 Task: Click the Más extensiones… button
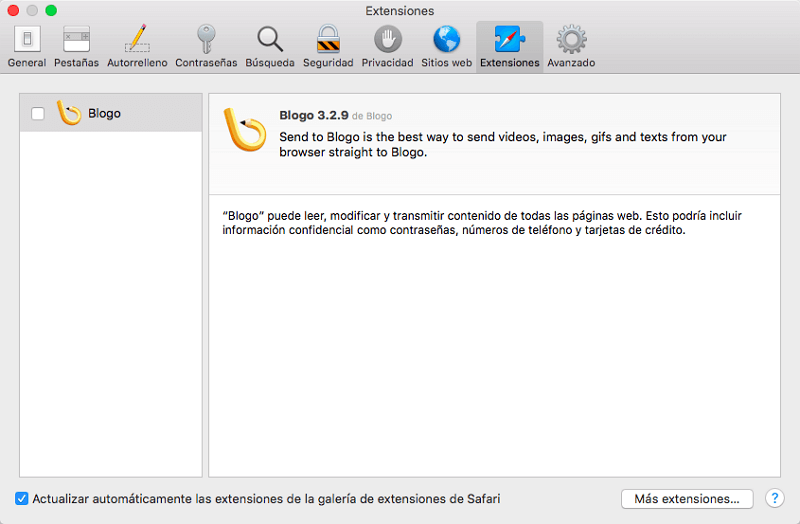[687, 498]
